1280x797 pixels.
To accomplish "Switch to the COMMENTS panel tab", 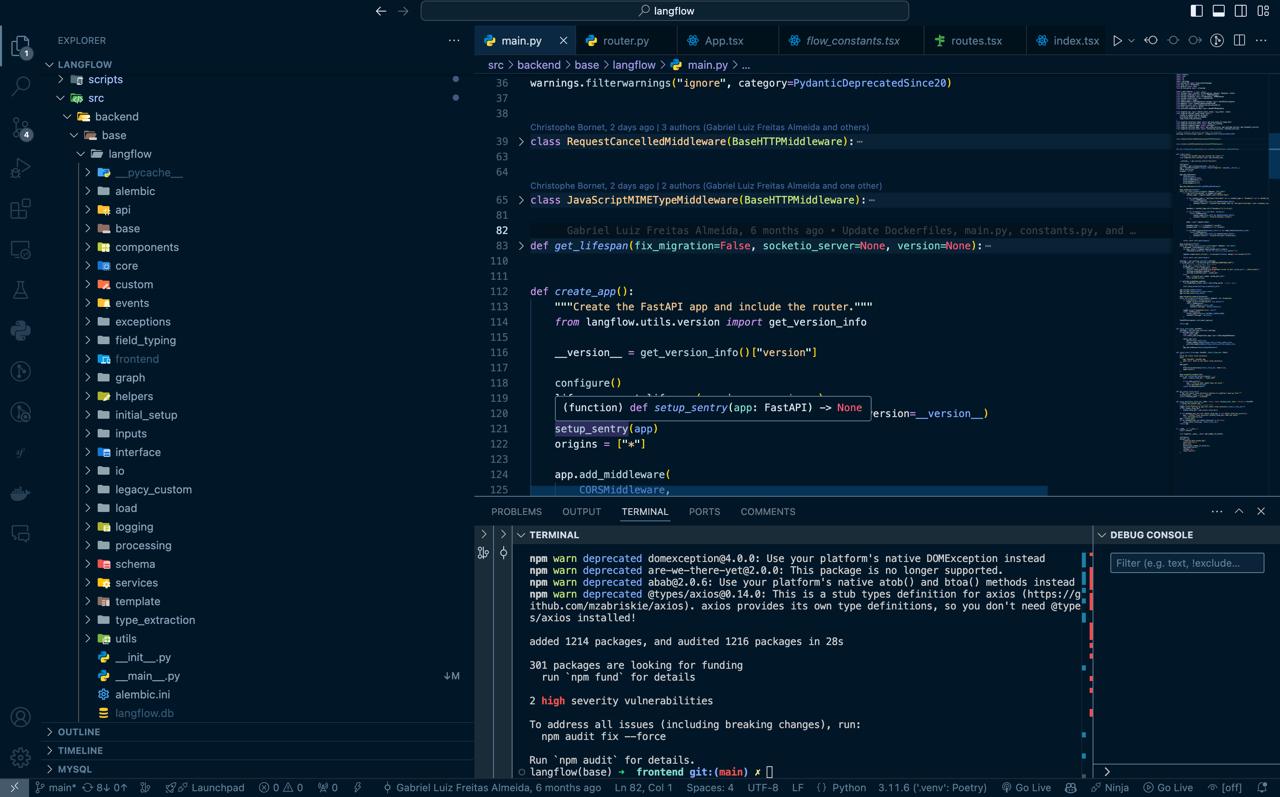I will coord(768,511).
